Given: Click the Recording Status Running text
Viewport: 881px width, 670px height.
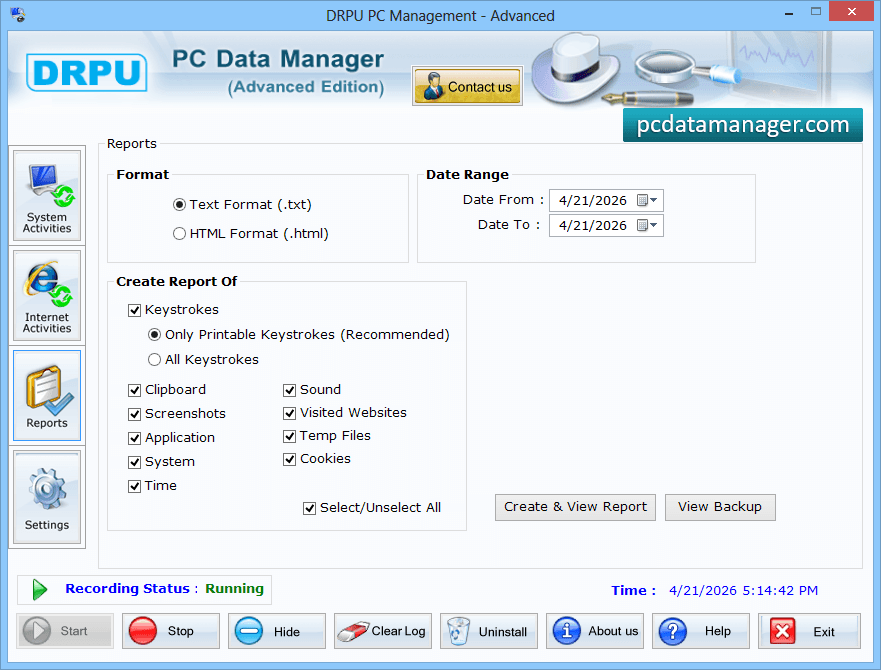Looking at the screenshot, I should pyautogui.click(x=165, y=588).
